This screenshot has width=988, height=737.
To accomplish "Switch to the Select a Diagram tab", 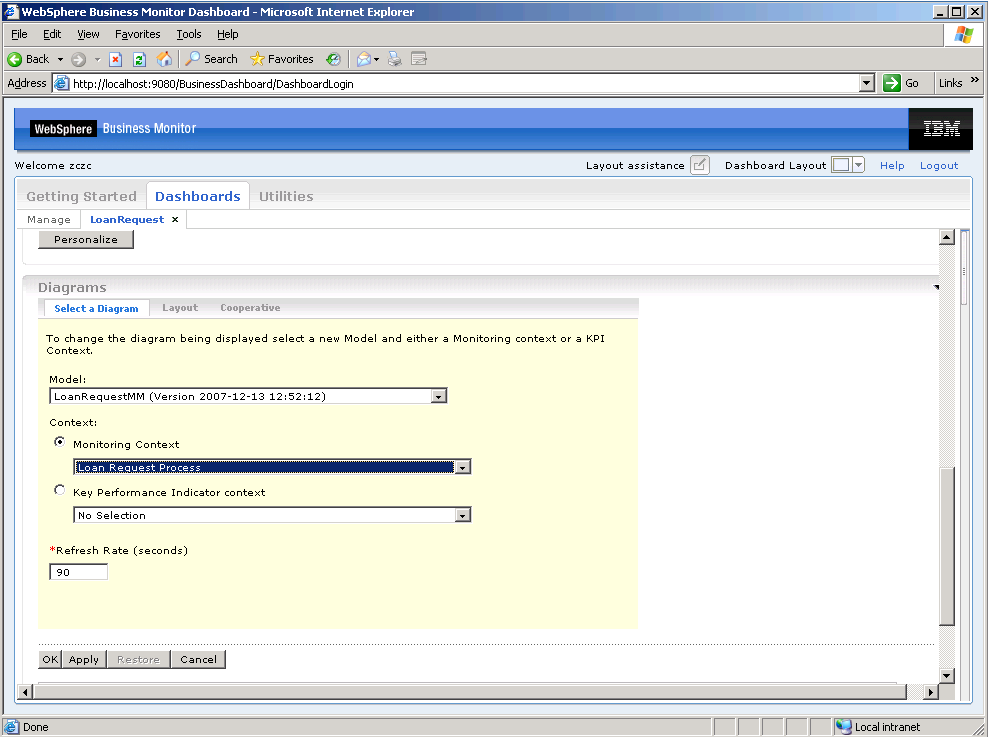I will (96, 308).
